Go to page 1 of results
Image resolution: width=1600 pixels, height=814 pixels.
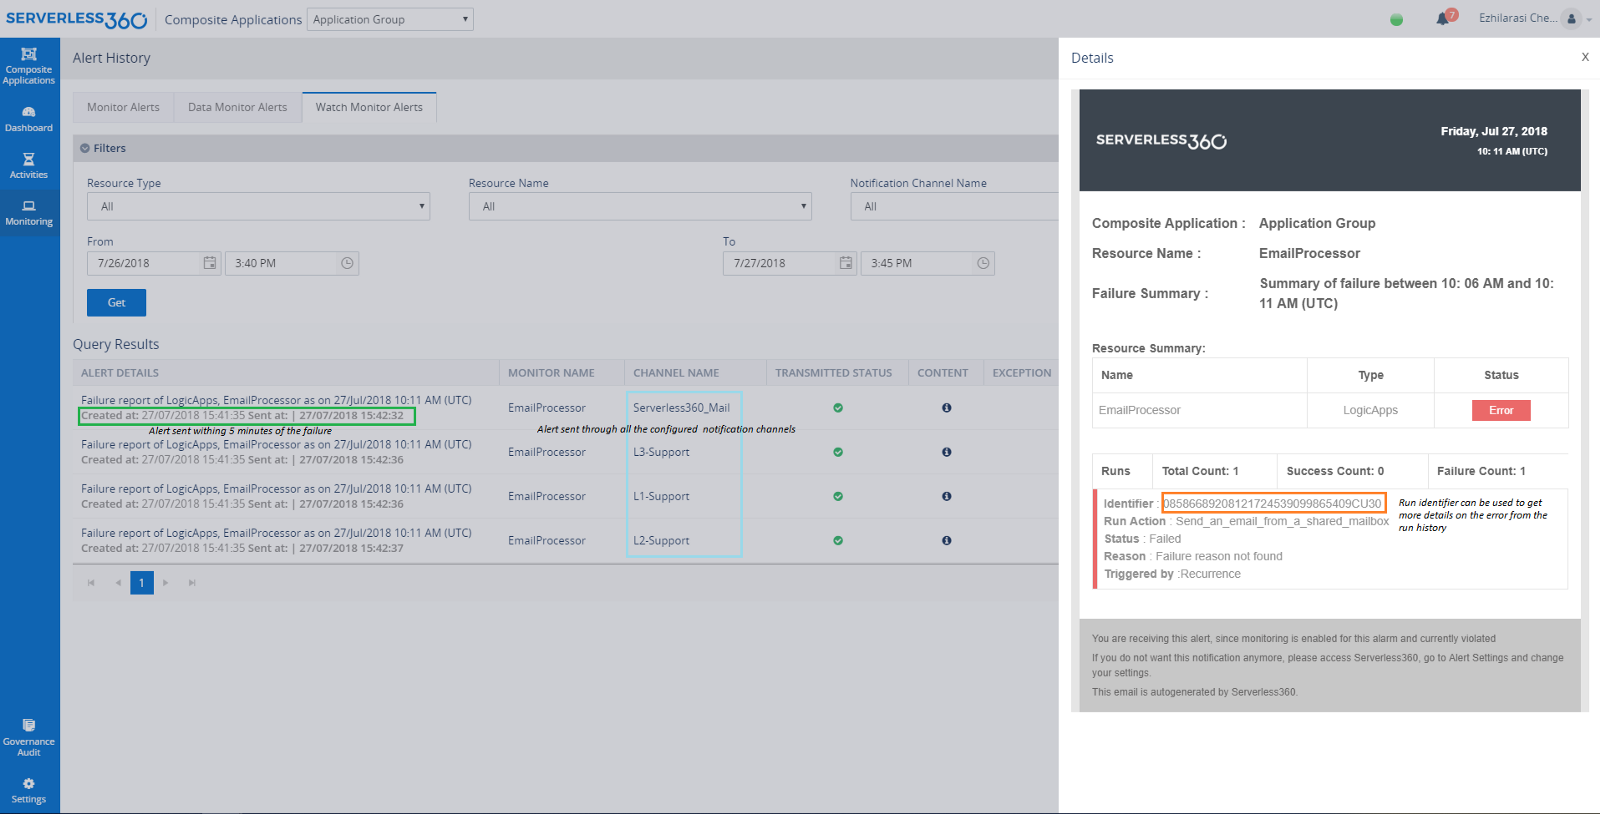(142, 583)
